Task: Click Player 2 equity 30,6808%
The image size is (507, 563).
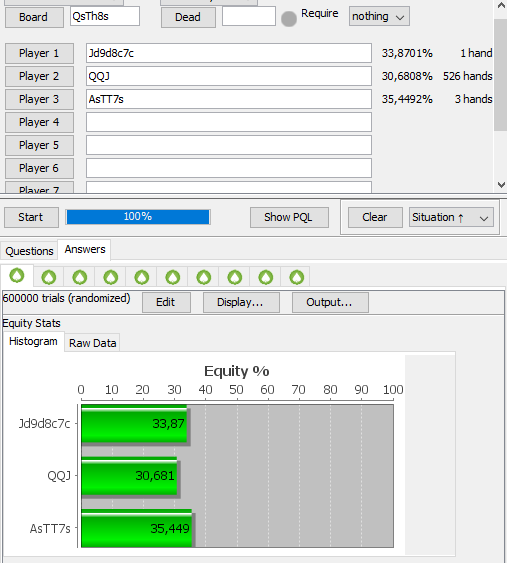Action: pyautogui.click(x=407, y=76)
